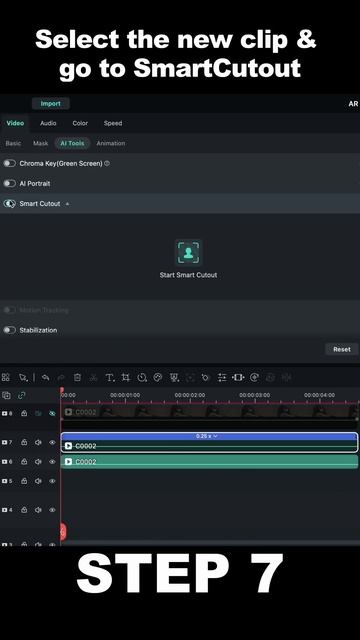Open the Animation sub-tab
This screenshot has width=360, height=640.
click(x=111, y=143)
